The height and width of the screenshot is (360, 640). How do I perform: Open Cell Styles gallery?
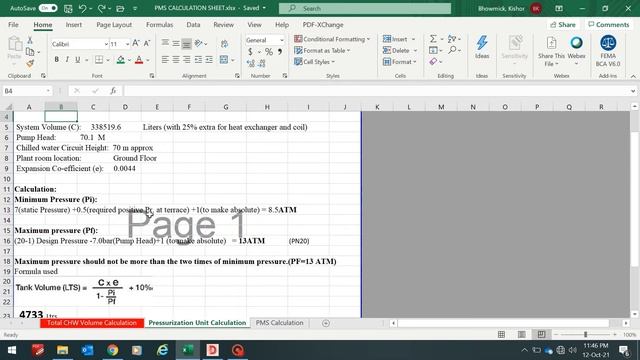pyautogui.click(x=315, y=62)
